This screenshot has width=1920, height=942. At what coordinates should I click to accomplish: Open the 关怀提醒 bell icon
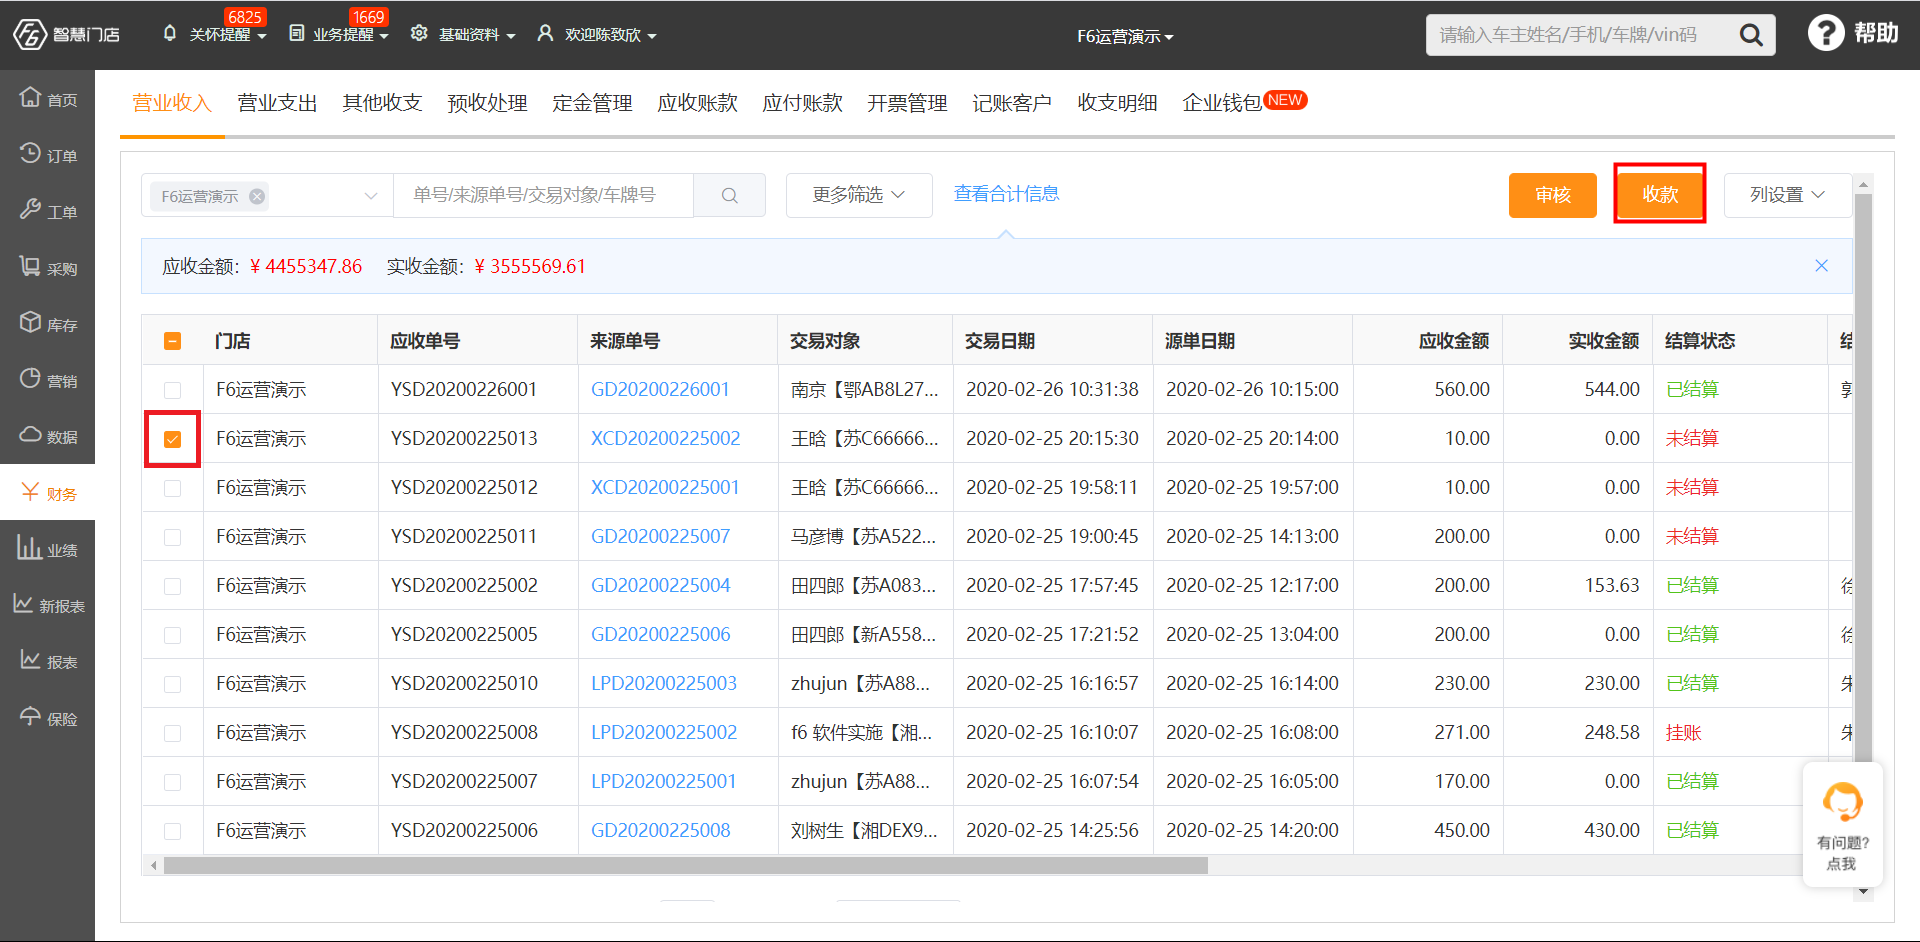pyautogui.click(x=170, y=33)
